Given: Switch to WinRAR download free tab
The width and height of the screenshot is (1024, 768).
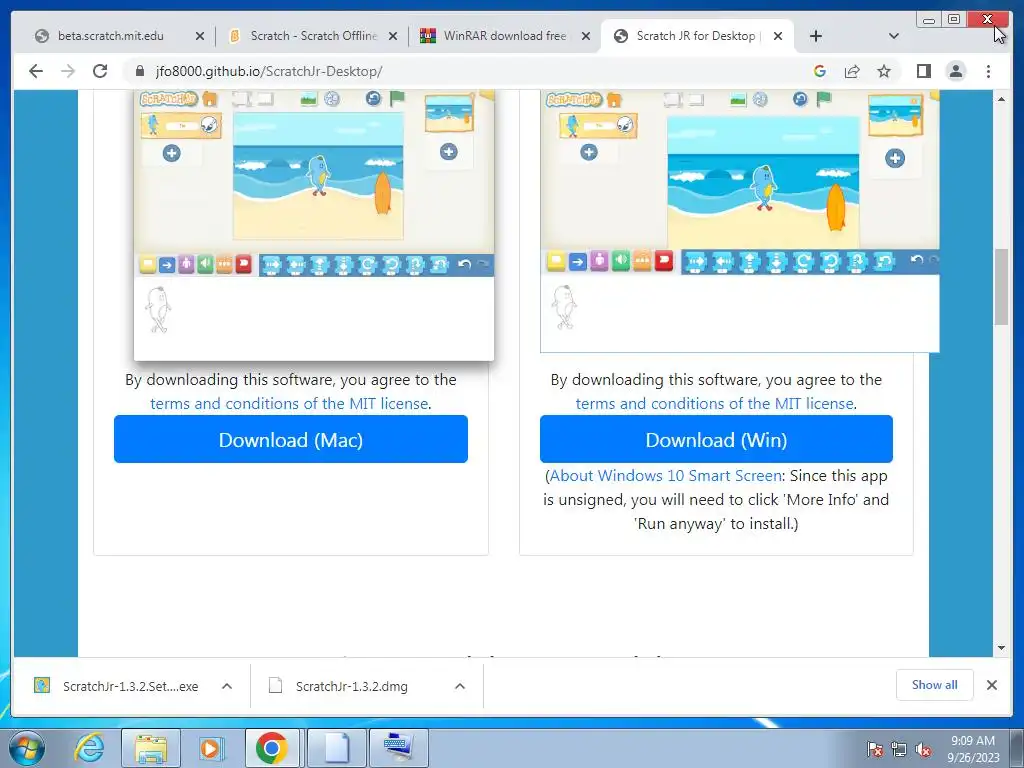Looking at the screenshot, I should click(x=506, y=36).
